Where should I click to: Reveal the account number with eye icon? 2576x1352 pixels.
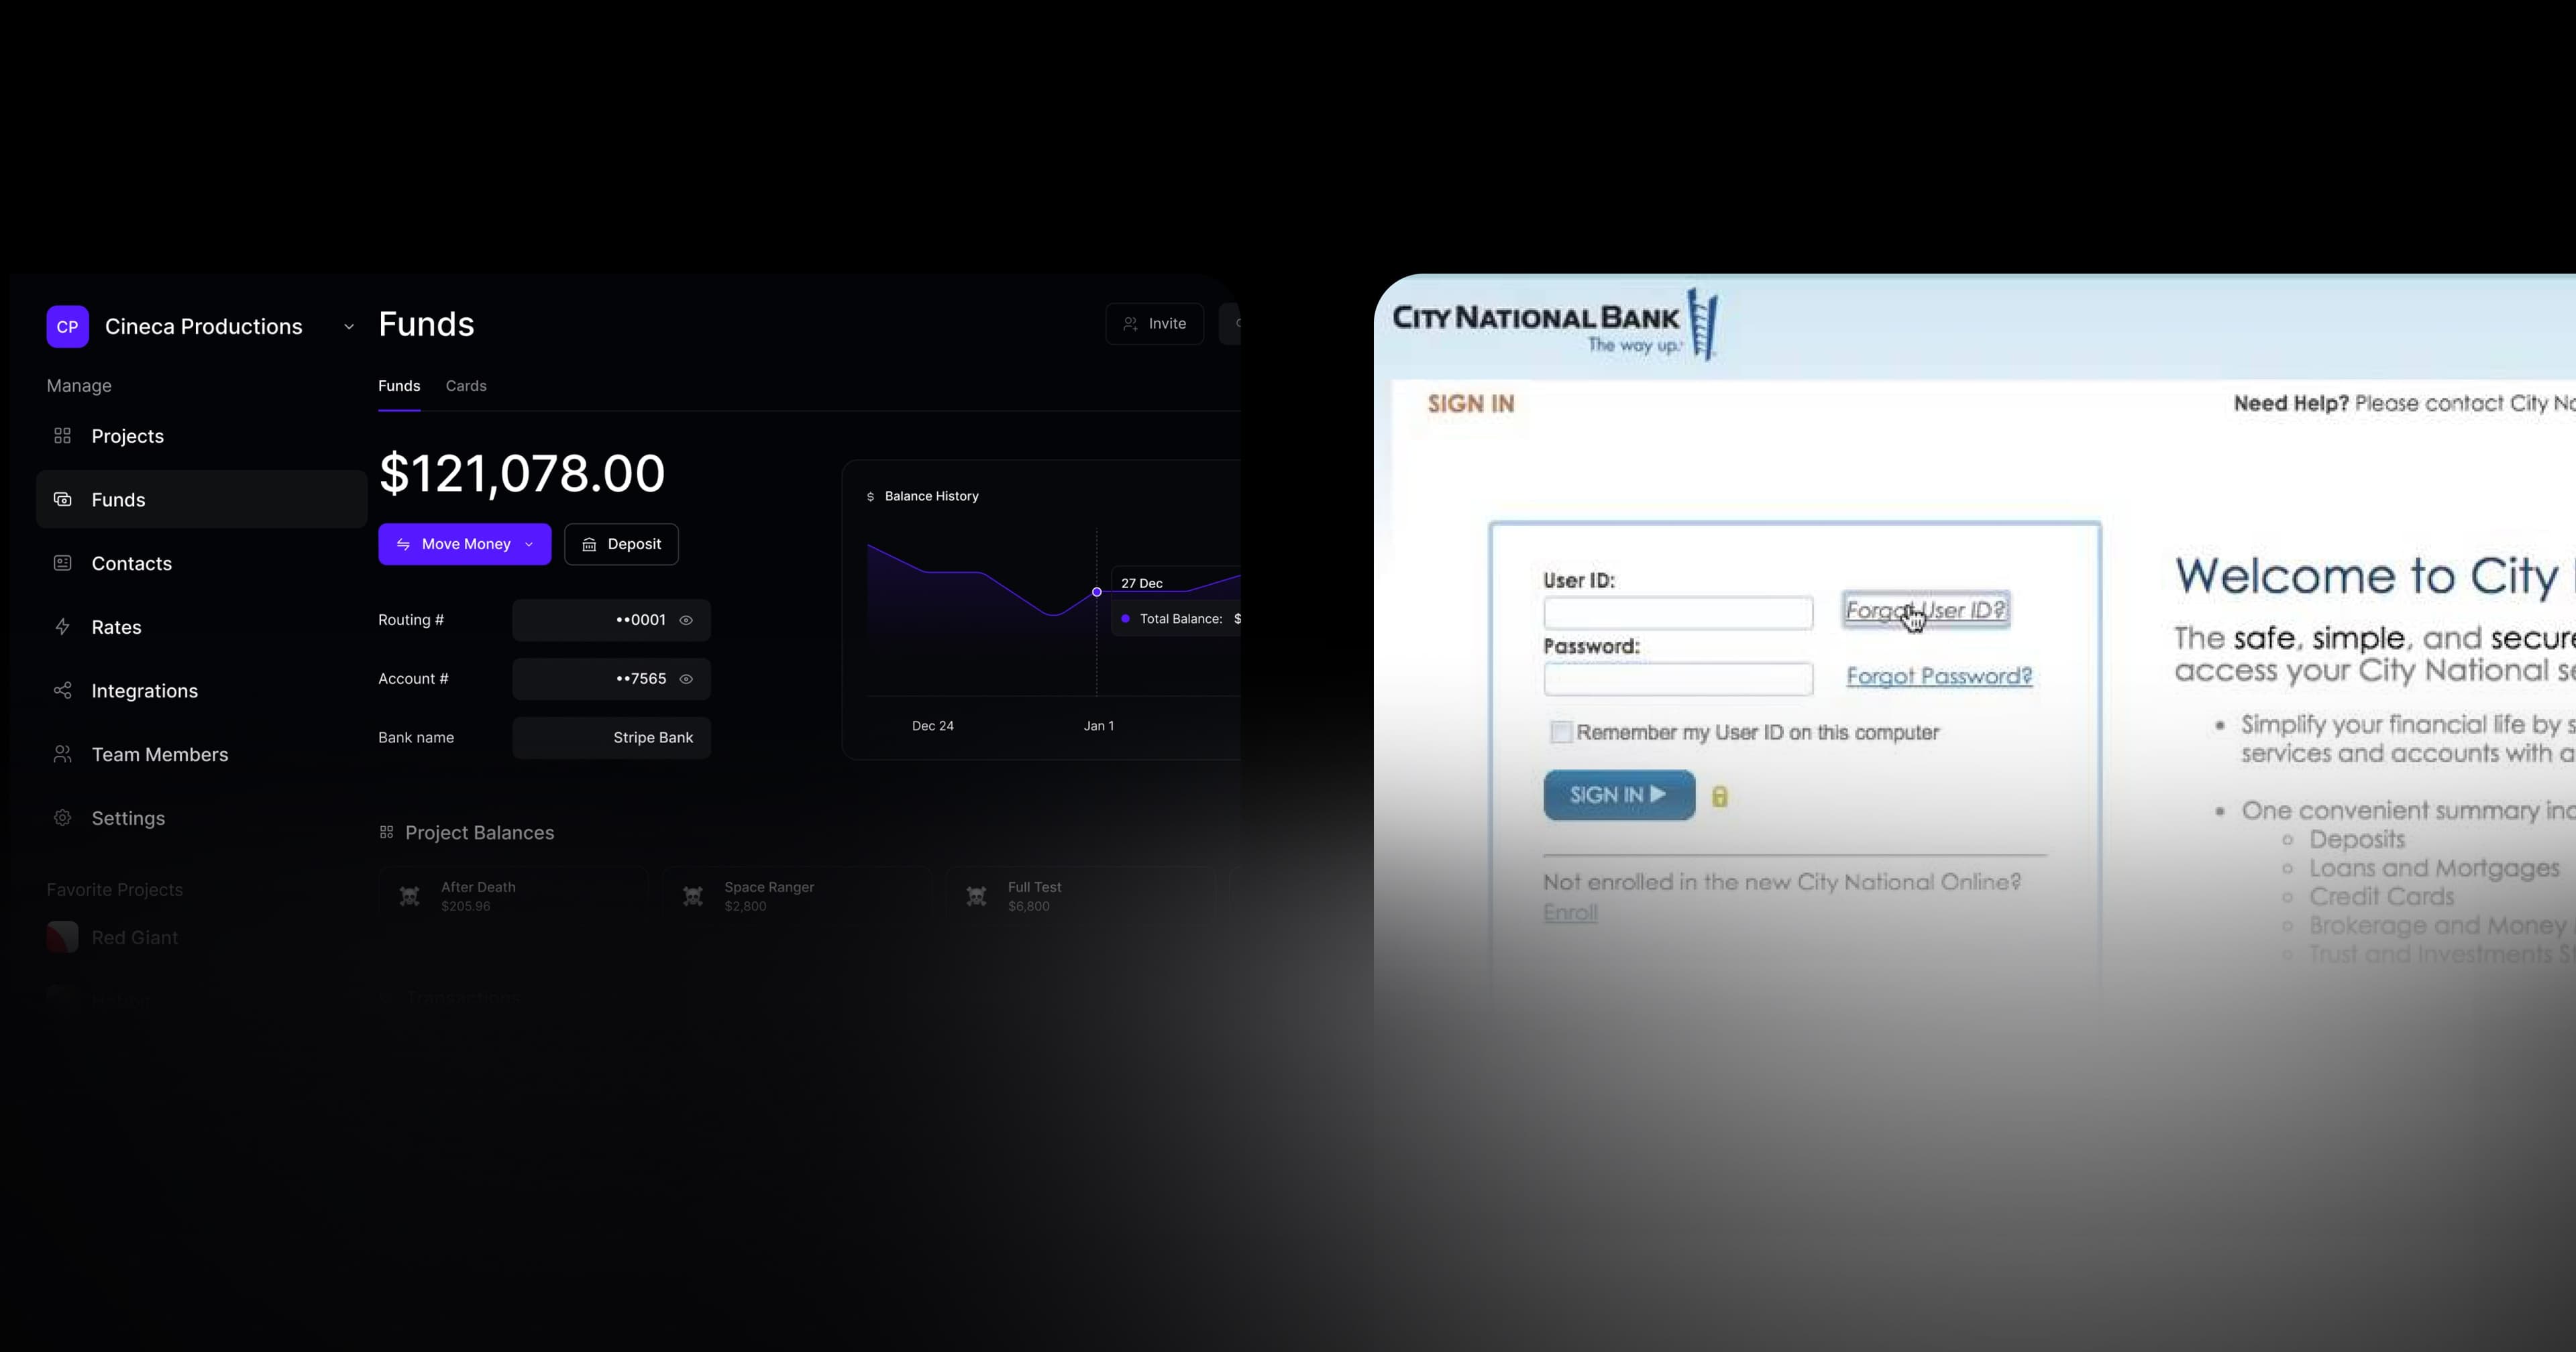(x=686, y=679)
